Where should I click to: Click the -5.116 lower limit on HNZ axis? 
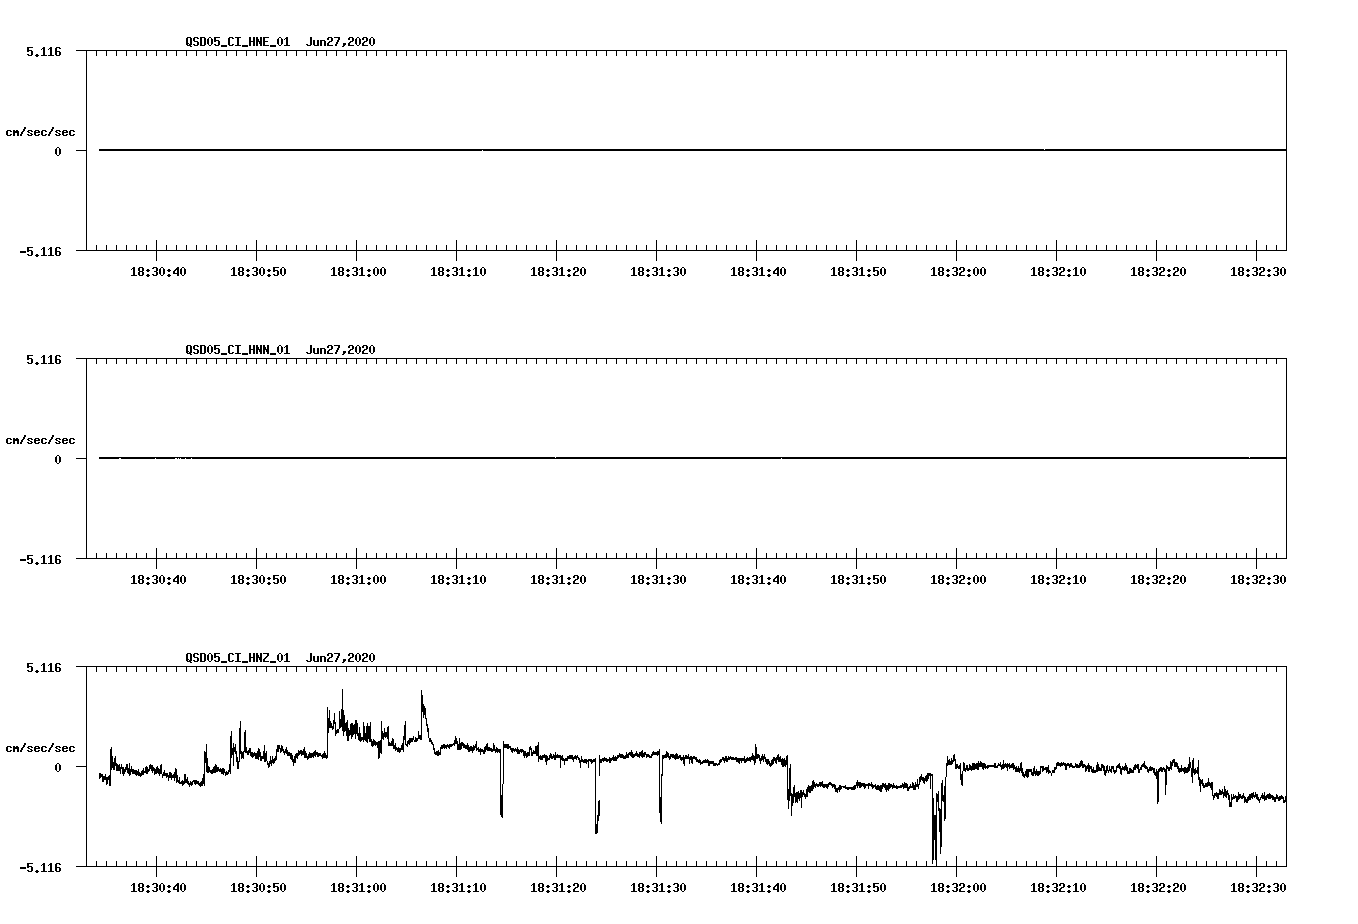pos(41,867)
